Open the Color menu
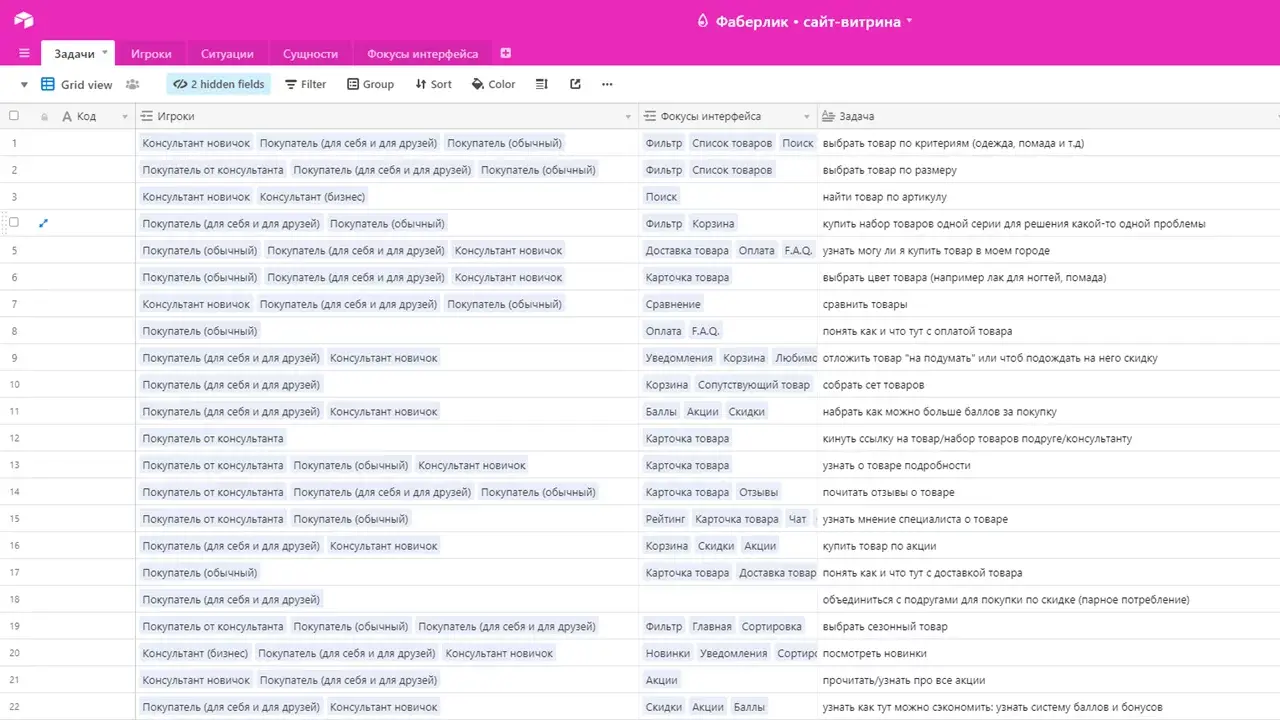1280x720 pixels. click(x=494, y=84)
